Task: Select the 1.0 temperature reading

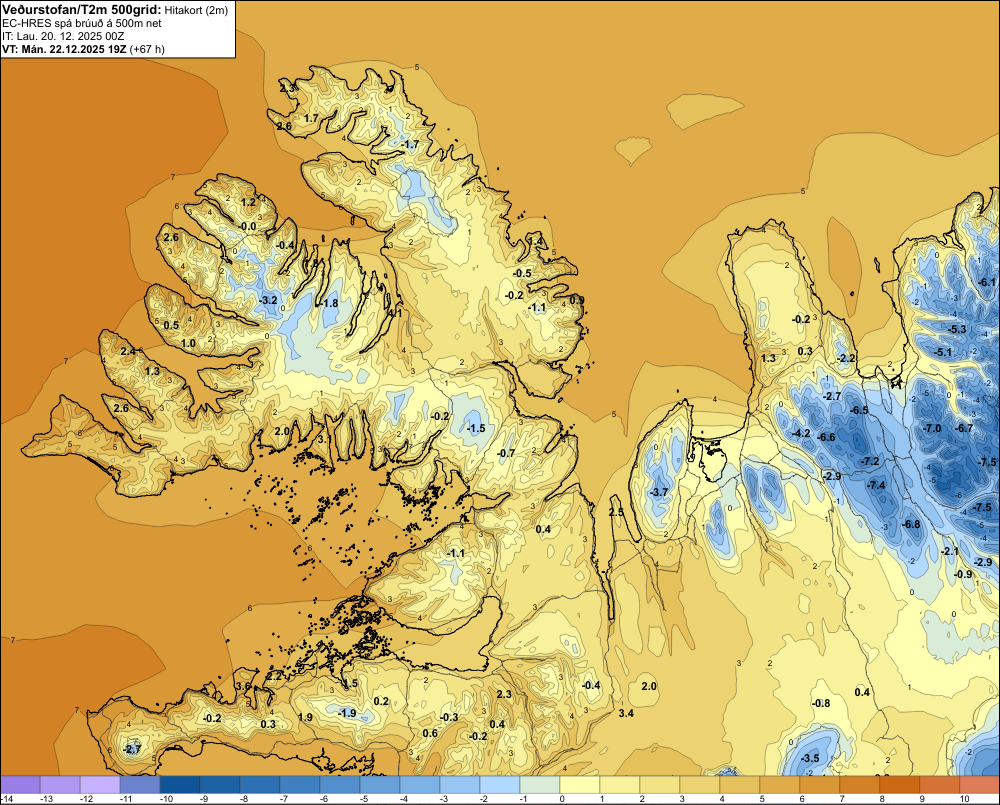Action: click(x=188, y=343)
